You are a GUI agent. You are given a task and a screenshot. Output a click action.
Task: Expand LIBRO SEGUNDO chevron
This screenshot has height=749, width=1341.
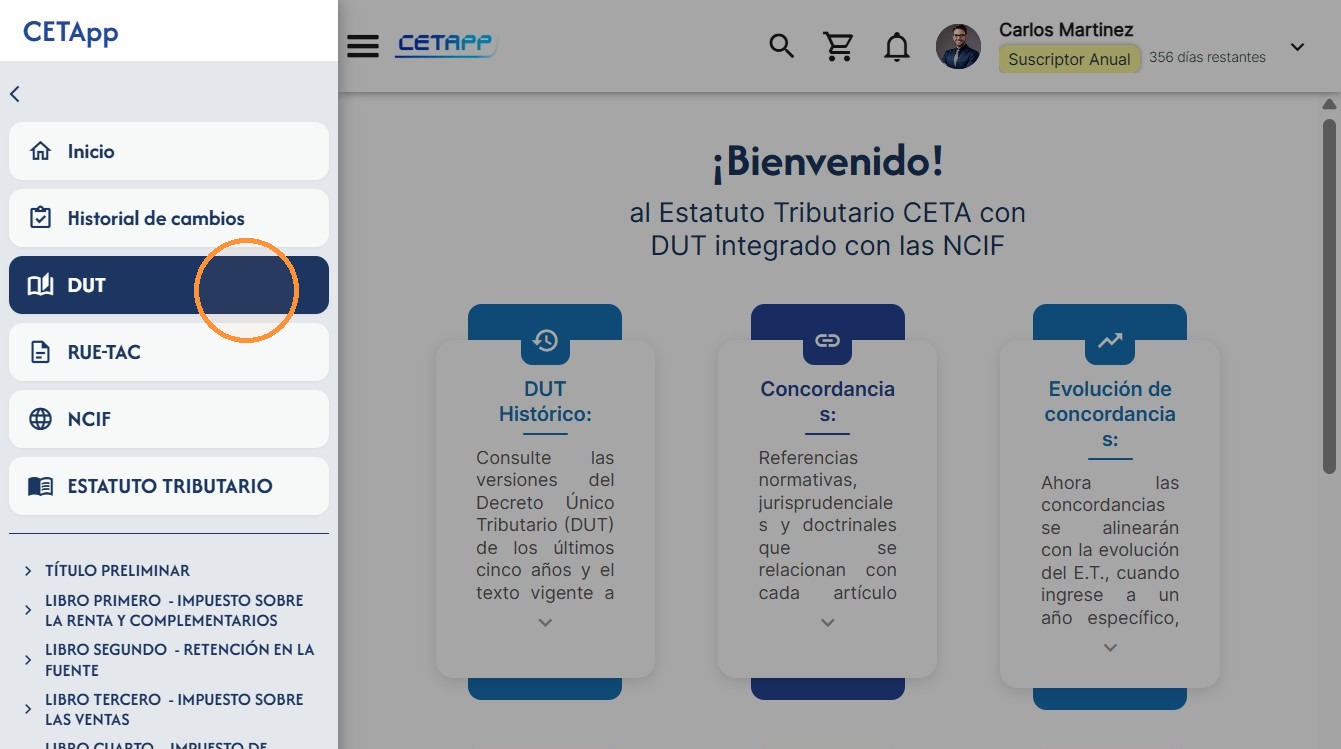(27, 660)
